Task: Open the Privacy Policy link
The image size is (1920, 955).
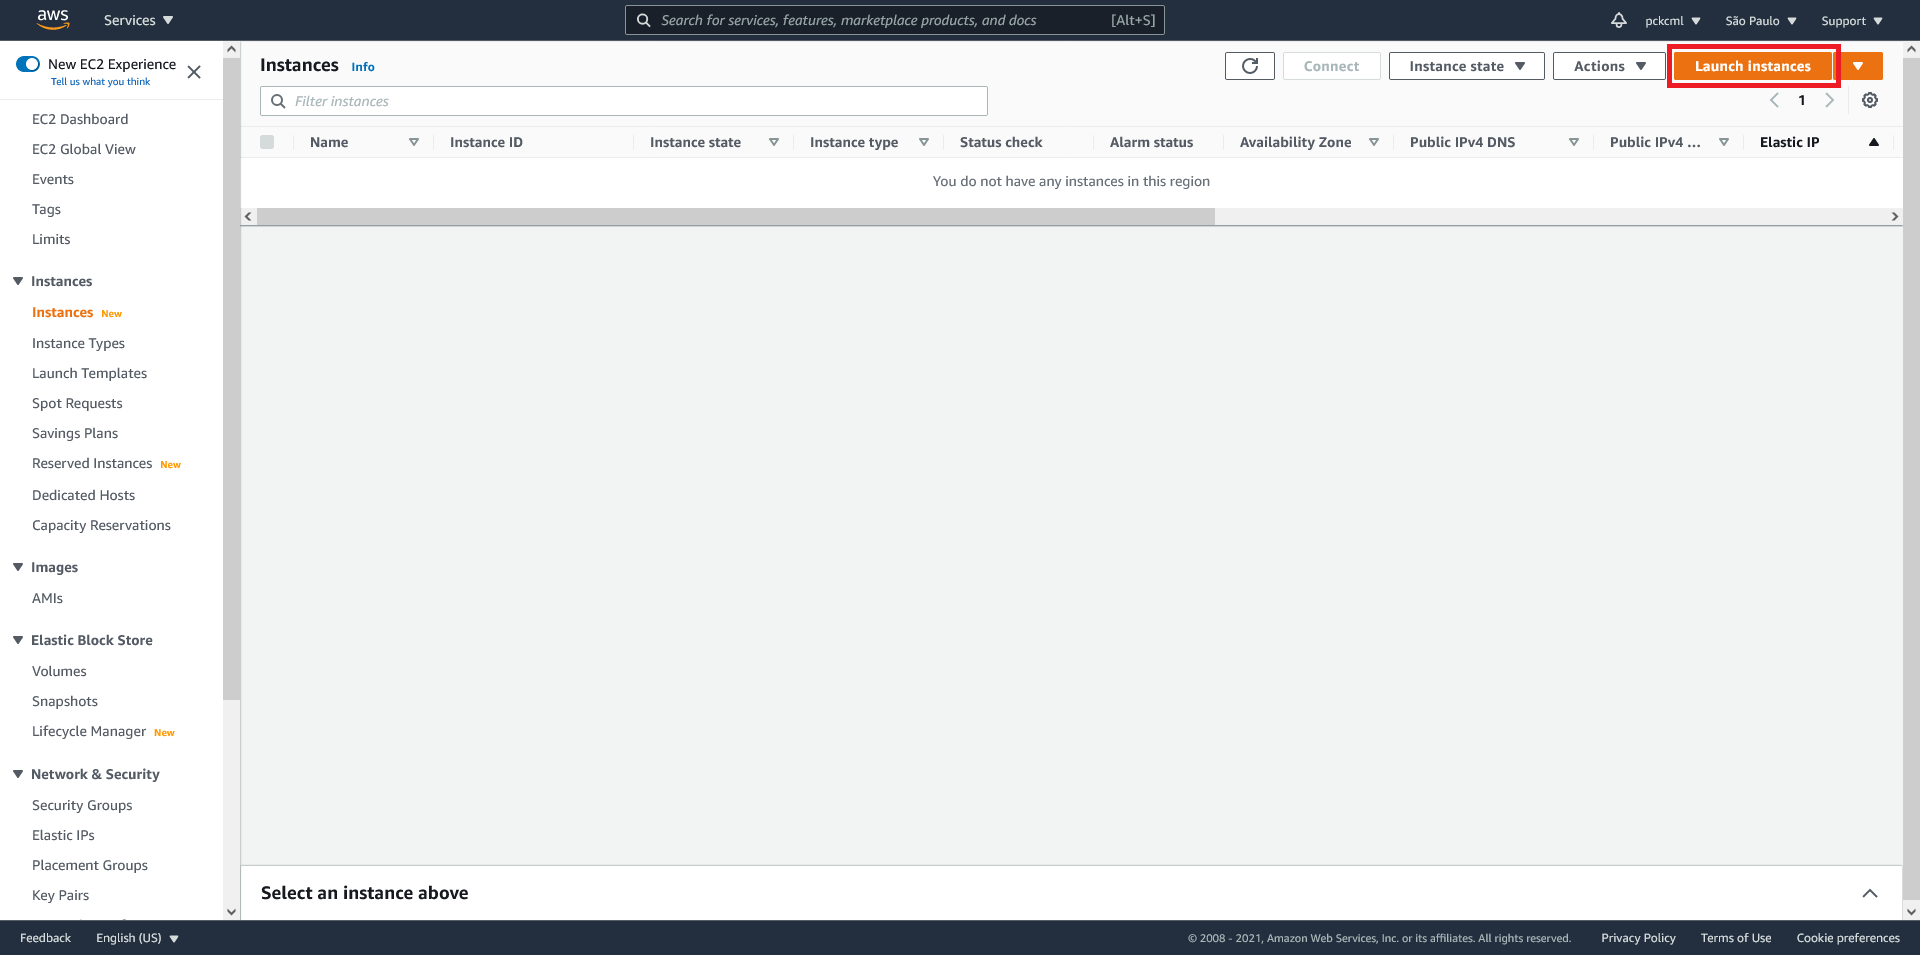Action: click(1638, 938)
